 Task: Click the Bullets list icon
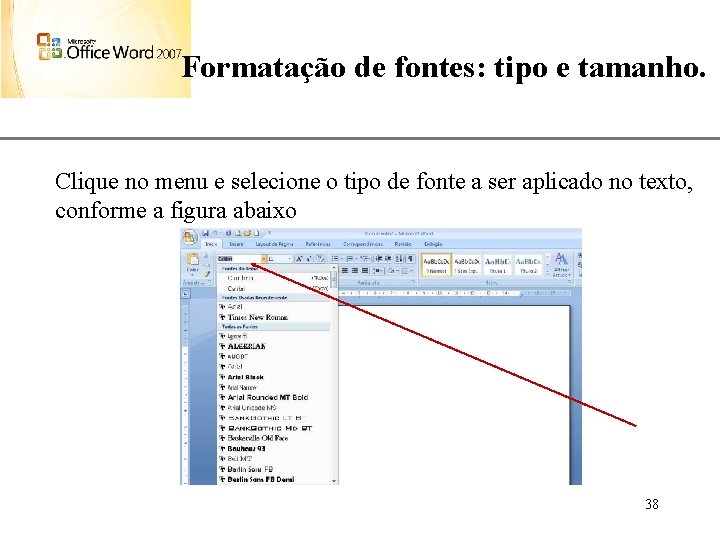335,259
